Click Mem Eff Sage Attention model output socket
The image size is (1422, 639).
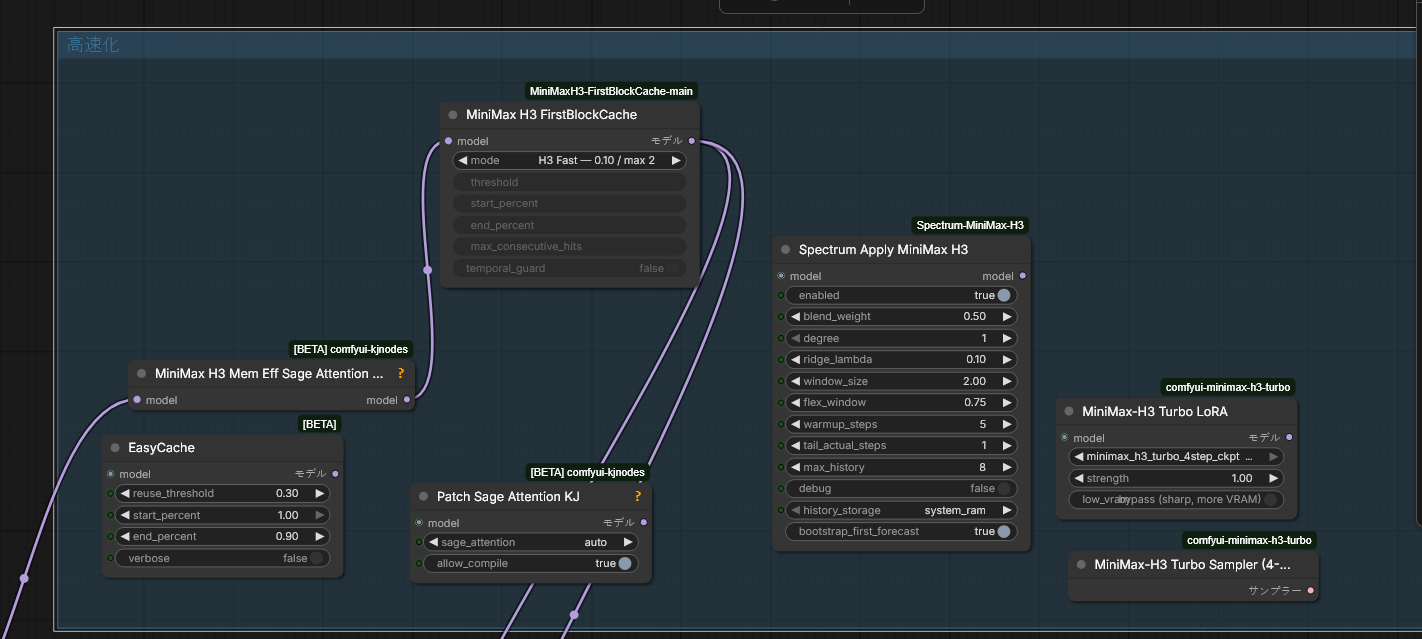(406, 400)
